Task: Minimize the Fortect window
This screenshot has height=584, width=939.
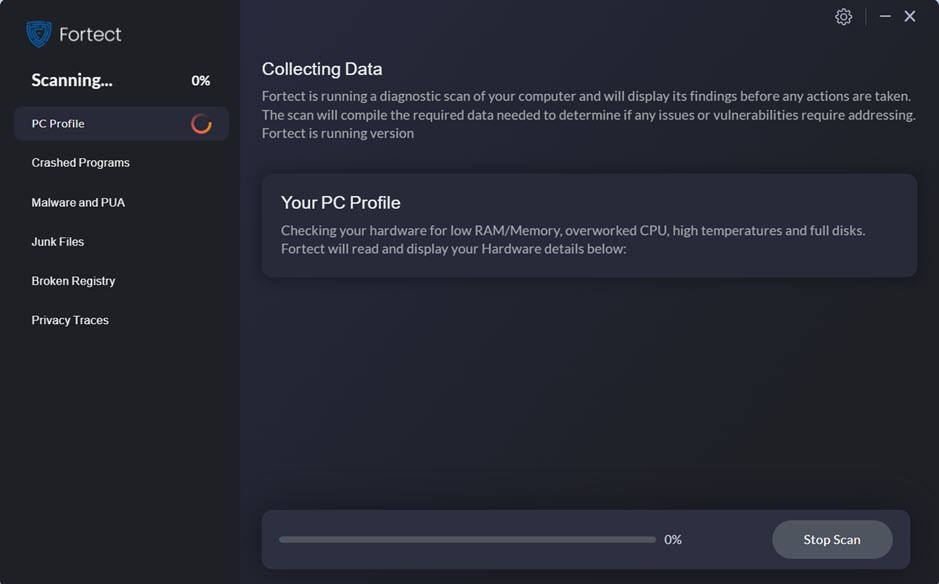Action: tap(885, 17)
